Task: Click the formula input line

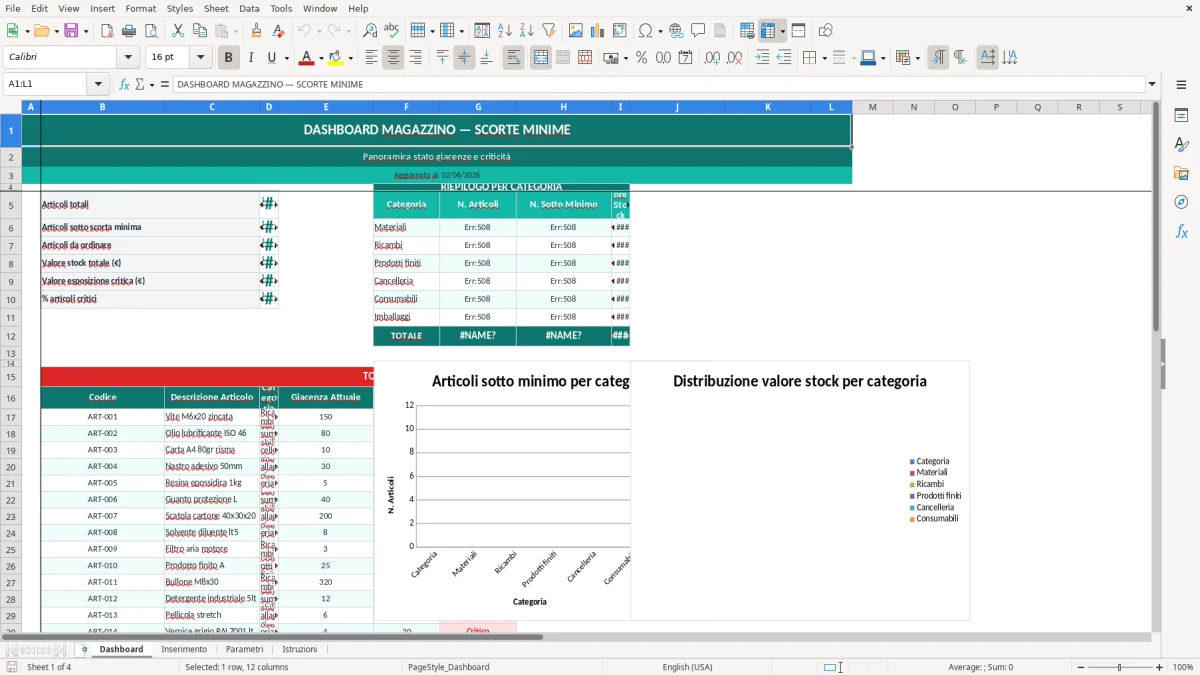Action: 658,84
